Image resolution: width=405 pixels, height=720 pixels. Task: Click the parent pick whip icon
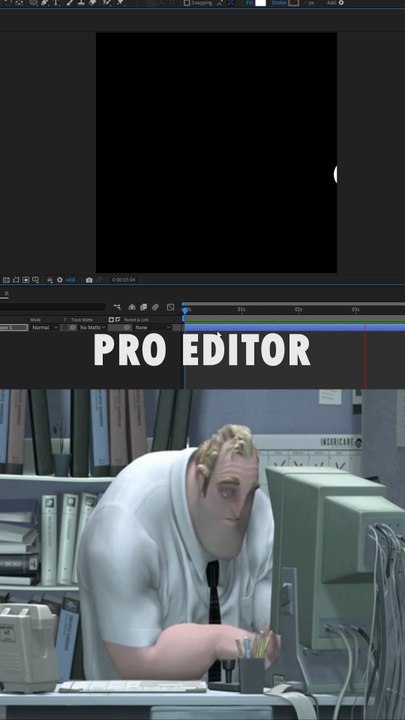click(127, 327)
